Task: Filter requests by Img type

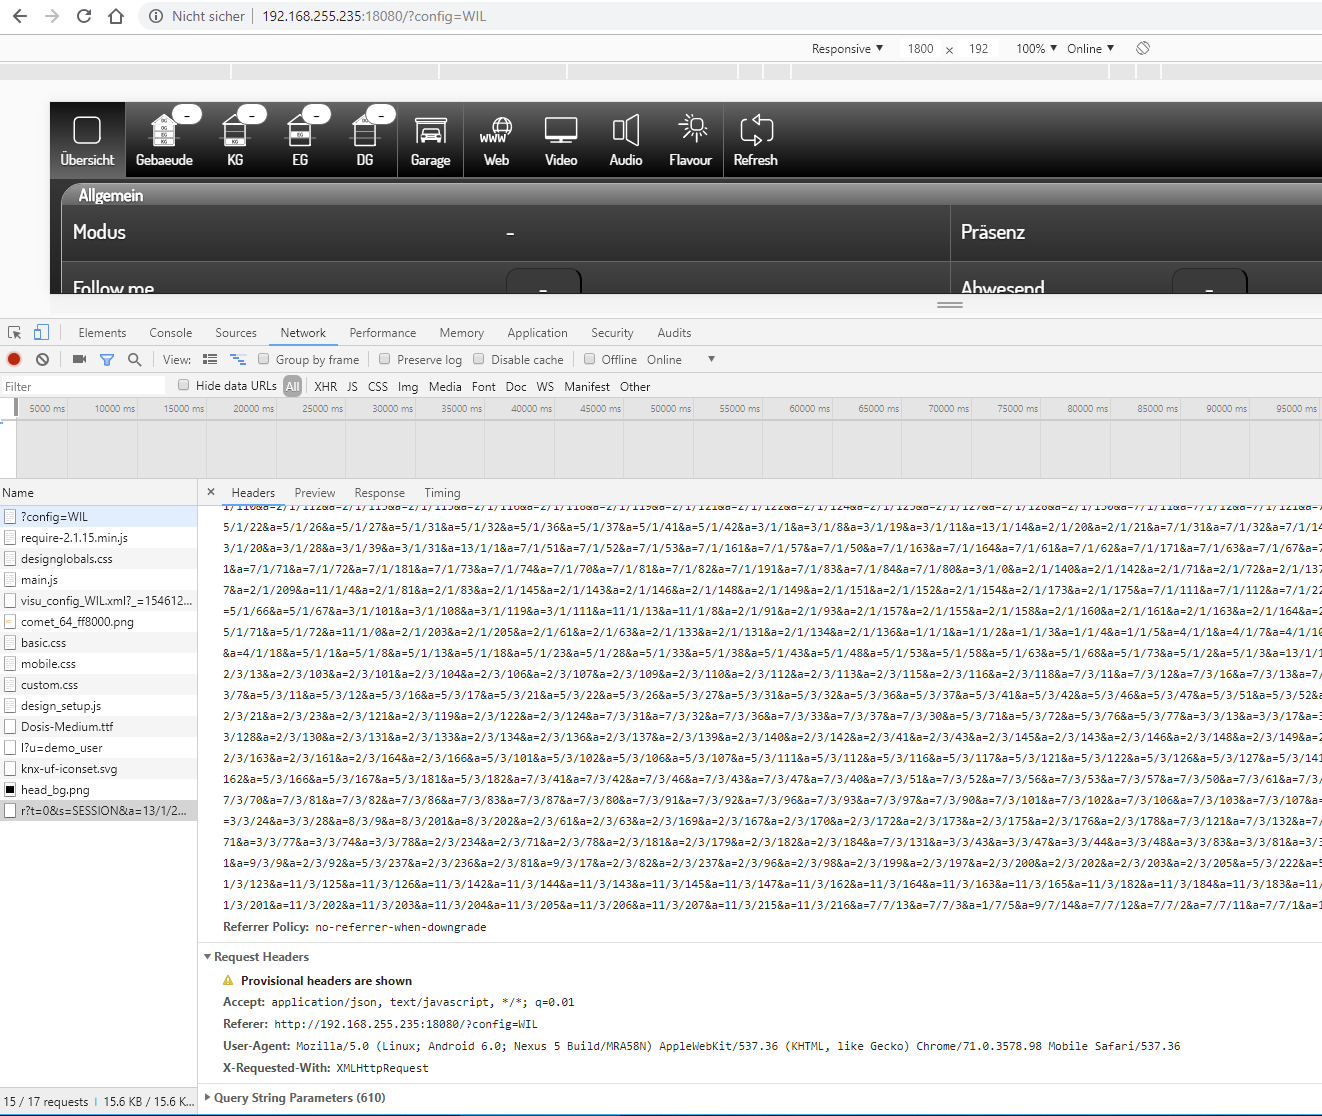Action: click(408, 386)
